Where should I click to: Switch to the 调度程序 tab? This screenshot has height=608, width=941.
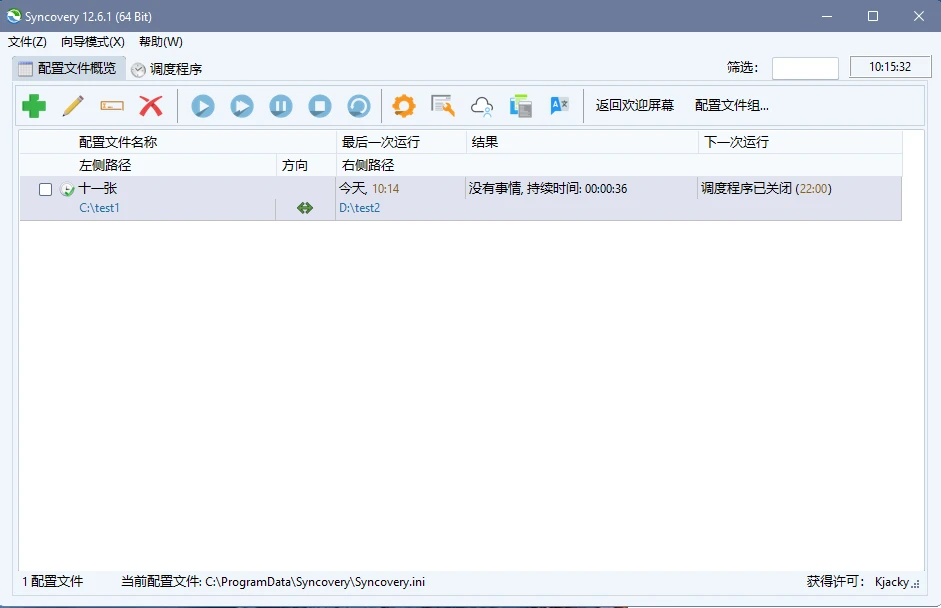167,70
